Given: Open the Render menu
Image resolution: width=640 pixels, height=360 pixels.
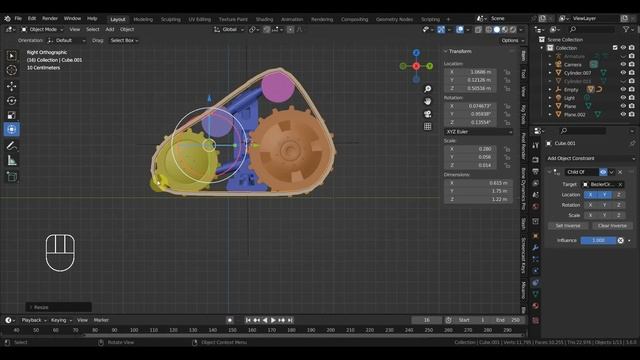Looking at the screenshot, I should pos(50,18).
